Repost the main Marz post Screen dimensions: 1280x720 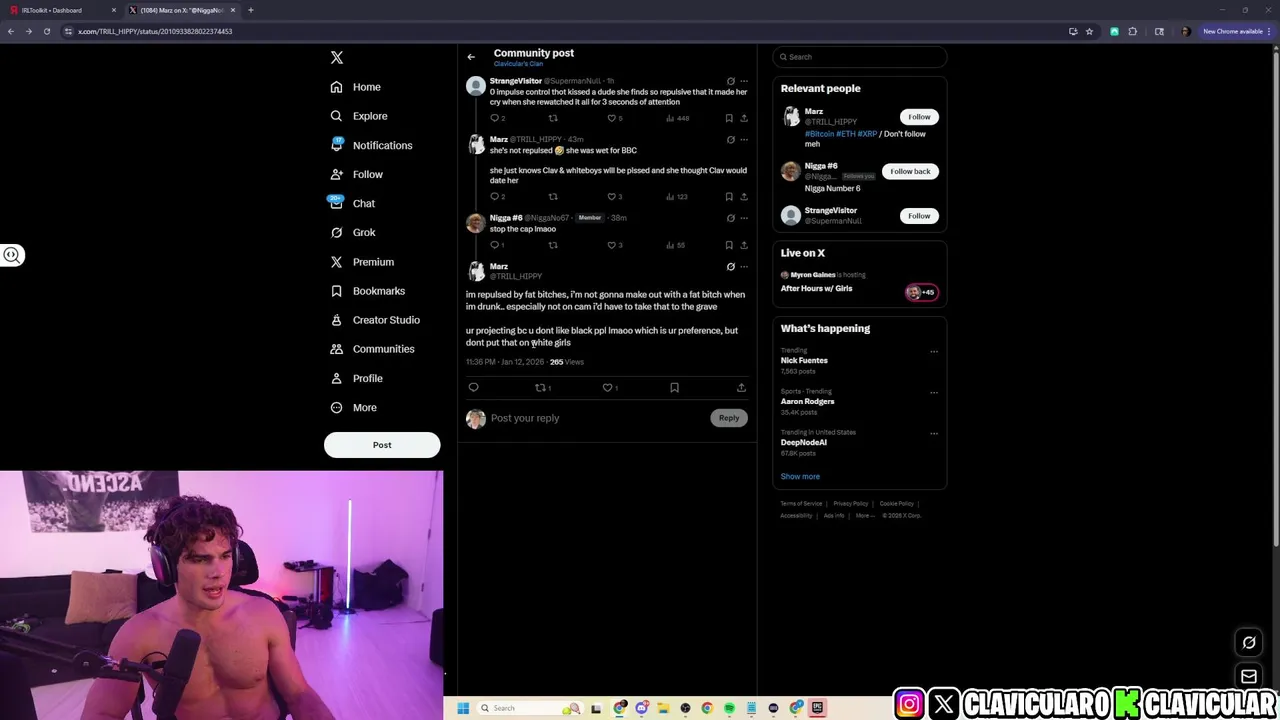click(x=541, y=388)
